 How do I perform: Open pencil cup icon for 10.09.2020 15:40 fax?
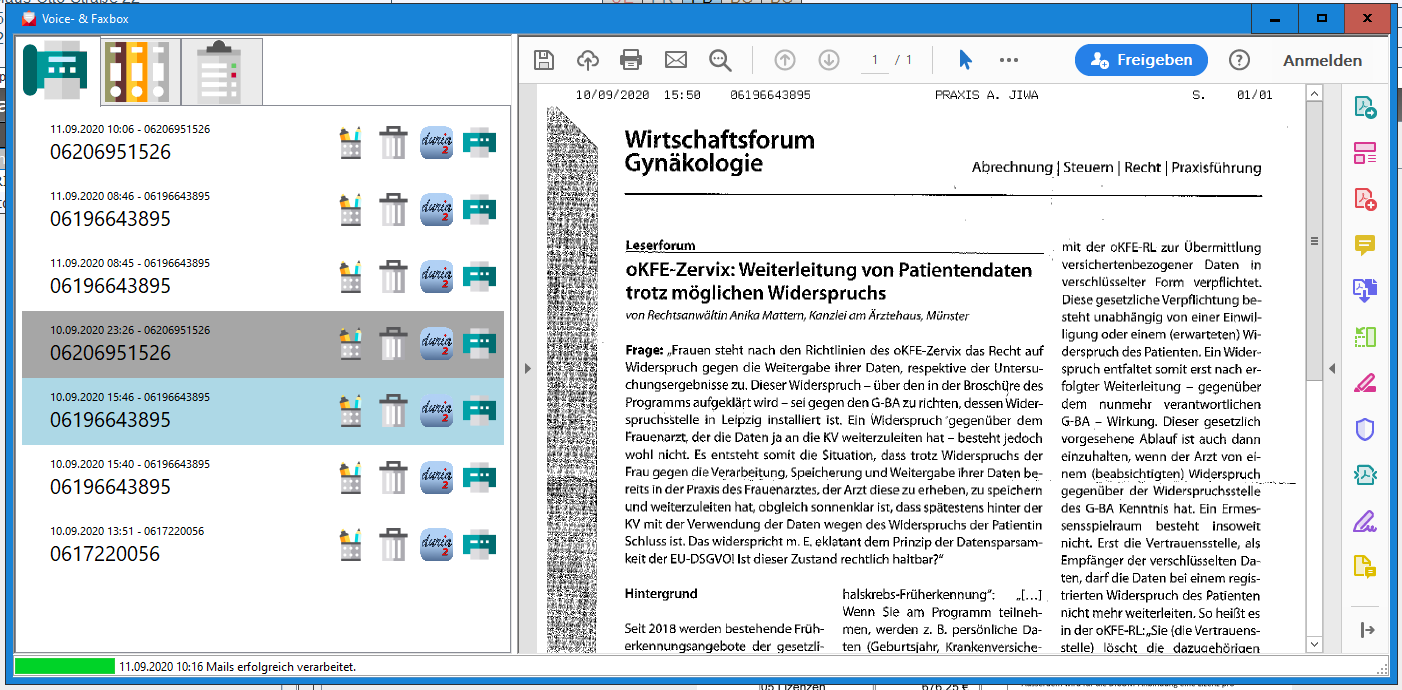[350, 478]
